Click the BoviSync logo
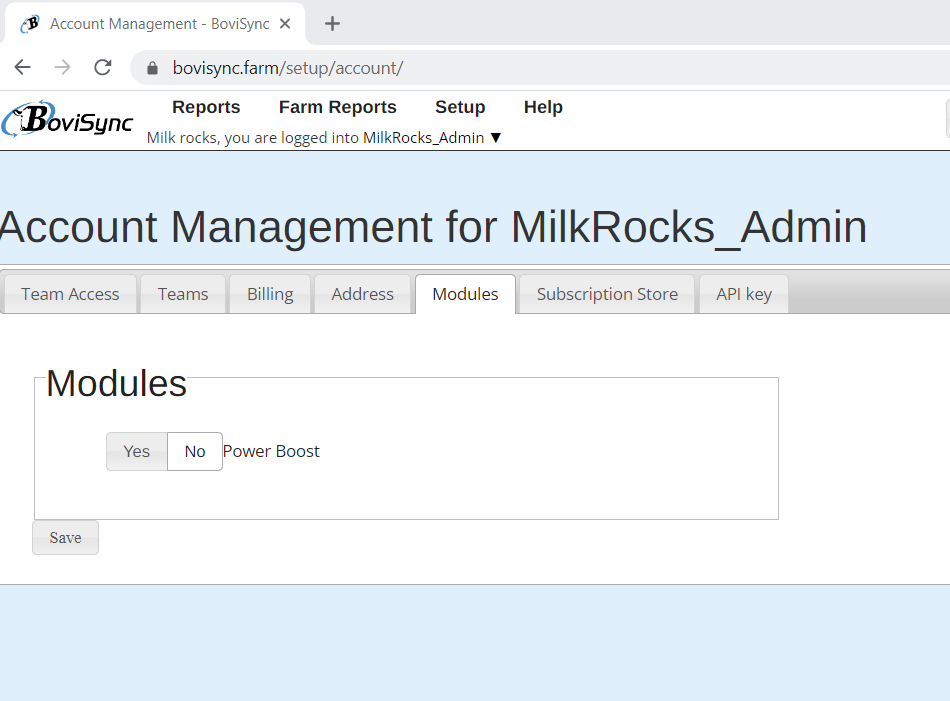This screenshot has width=950, height=701. [67, 119]
